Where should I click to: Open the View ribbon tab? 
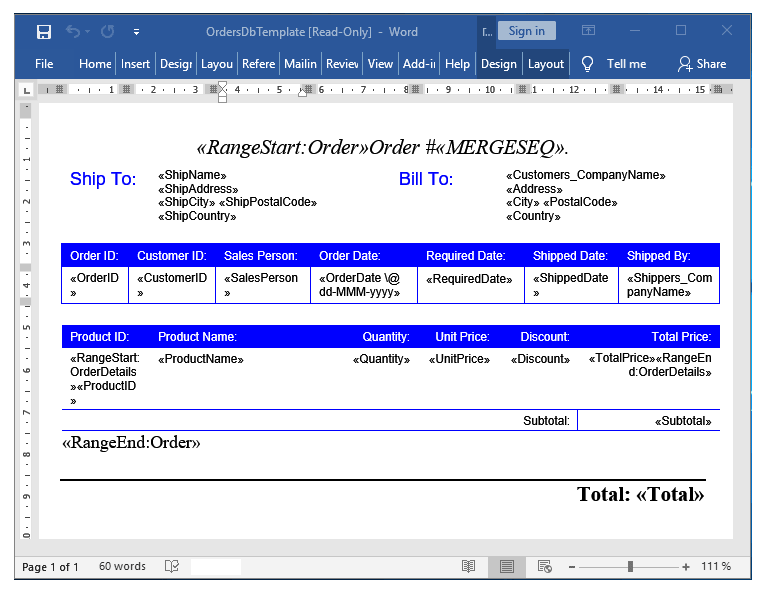point(380,64)
